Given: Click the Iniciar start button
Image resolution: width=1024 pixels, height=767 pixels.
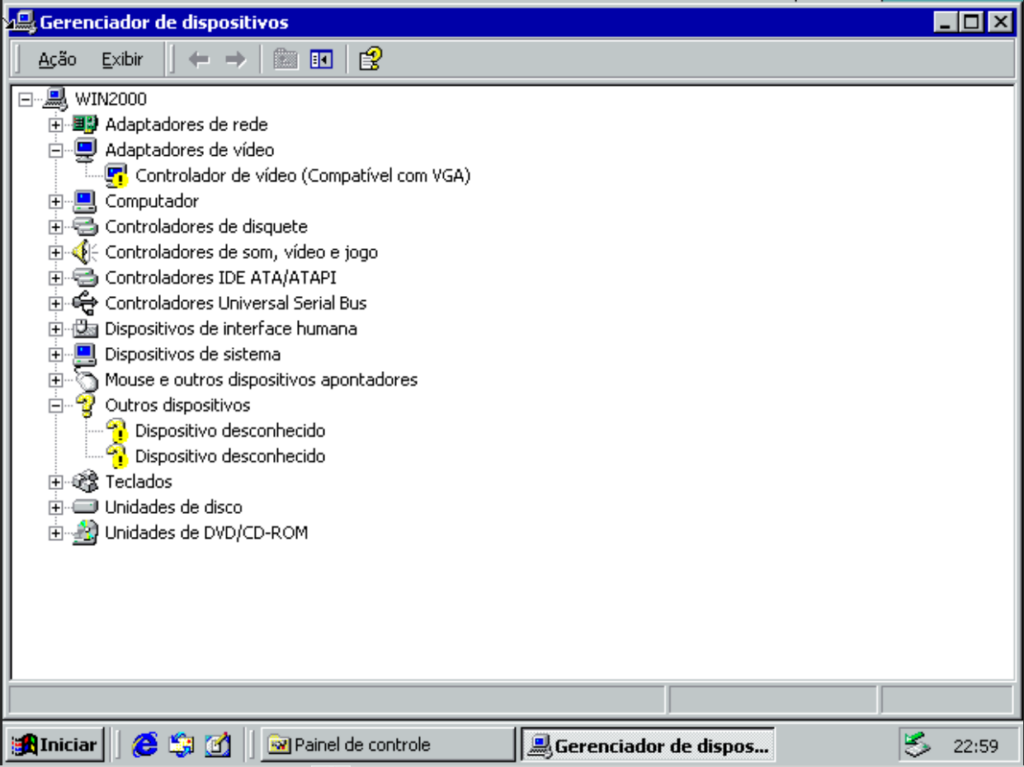Looking at the screenshot, I should 55,744.
